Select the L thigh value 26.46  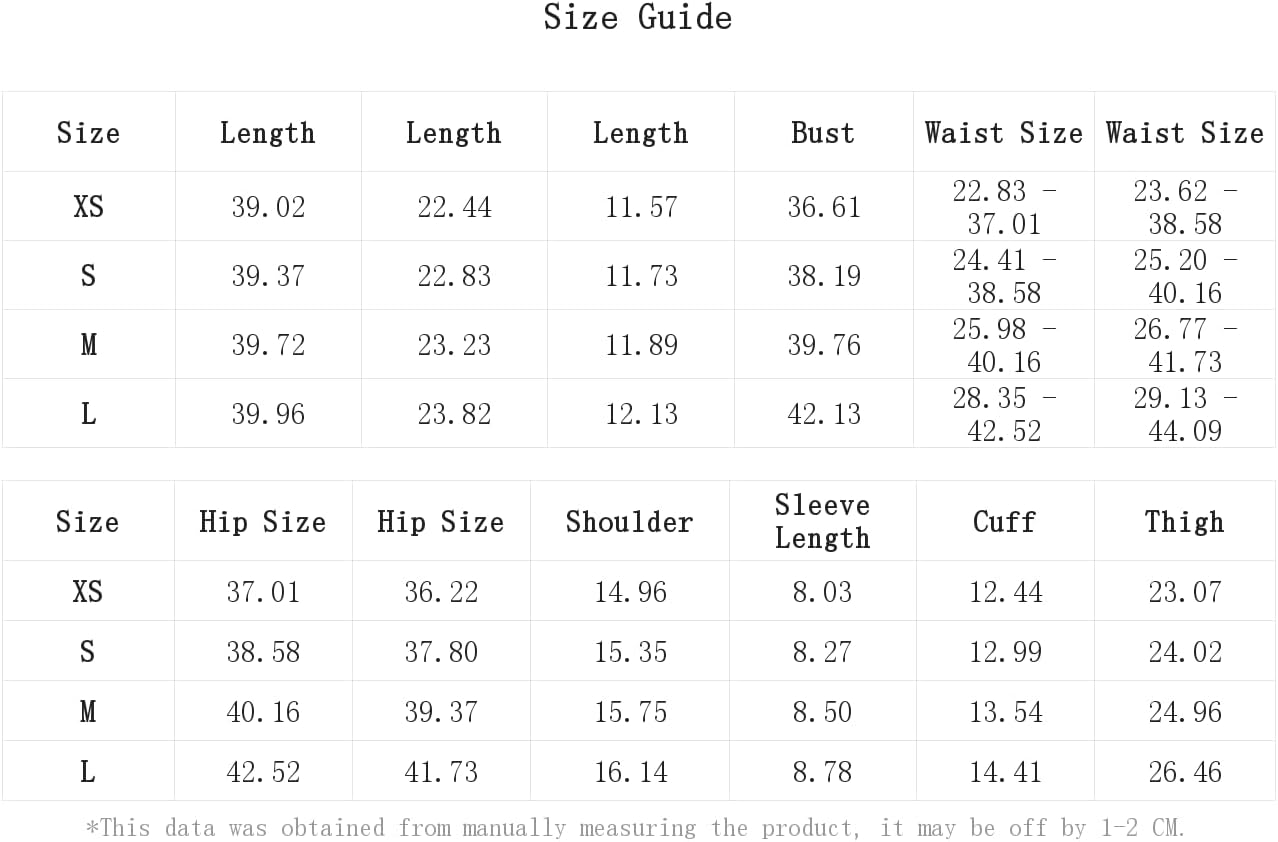1185,772
